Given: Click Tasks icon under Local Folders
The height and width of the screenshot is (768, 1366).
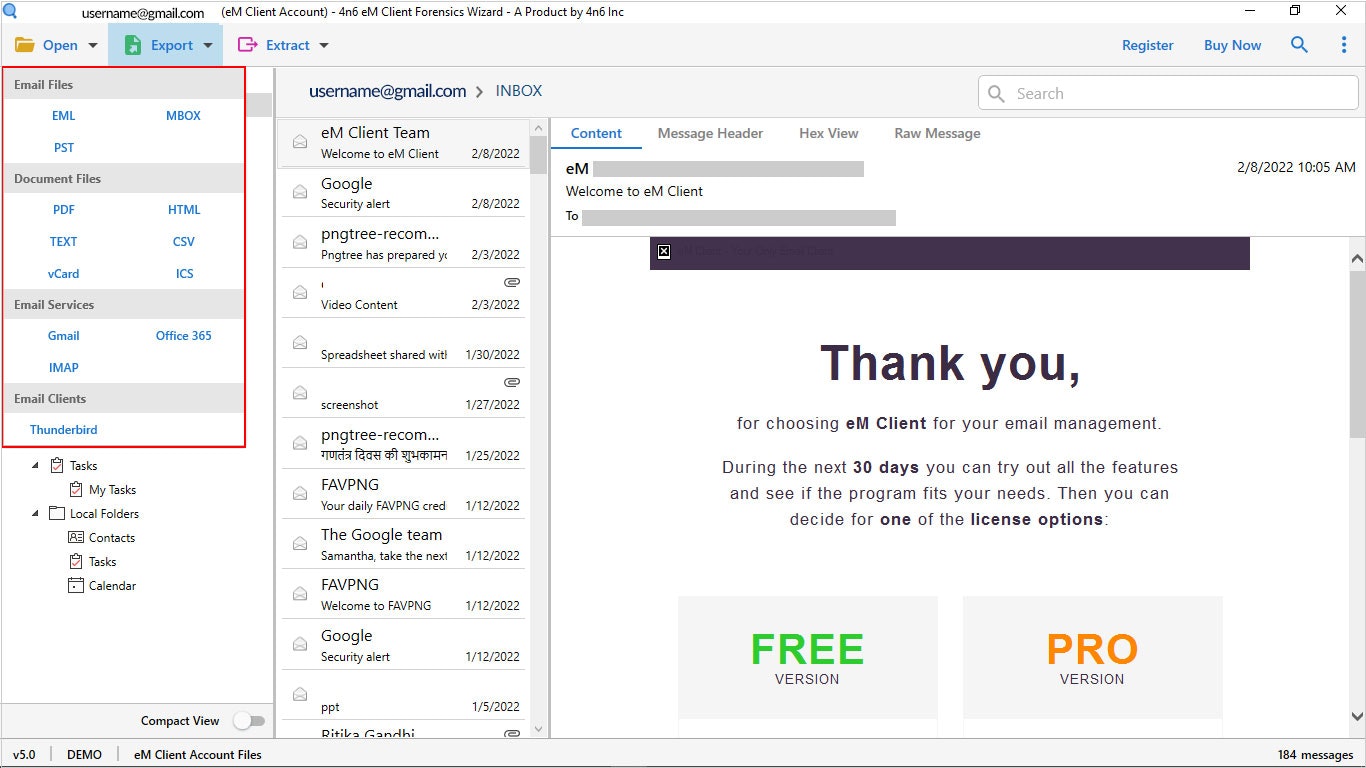Looking at the screenshot, I should pyautogui.click(x=76, y=561).
